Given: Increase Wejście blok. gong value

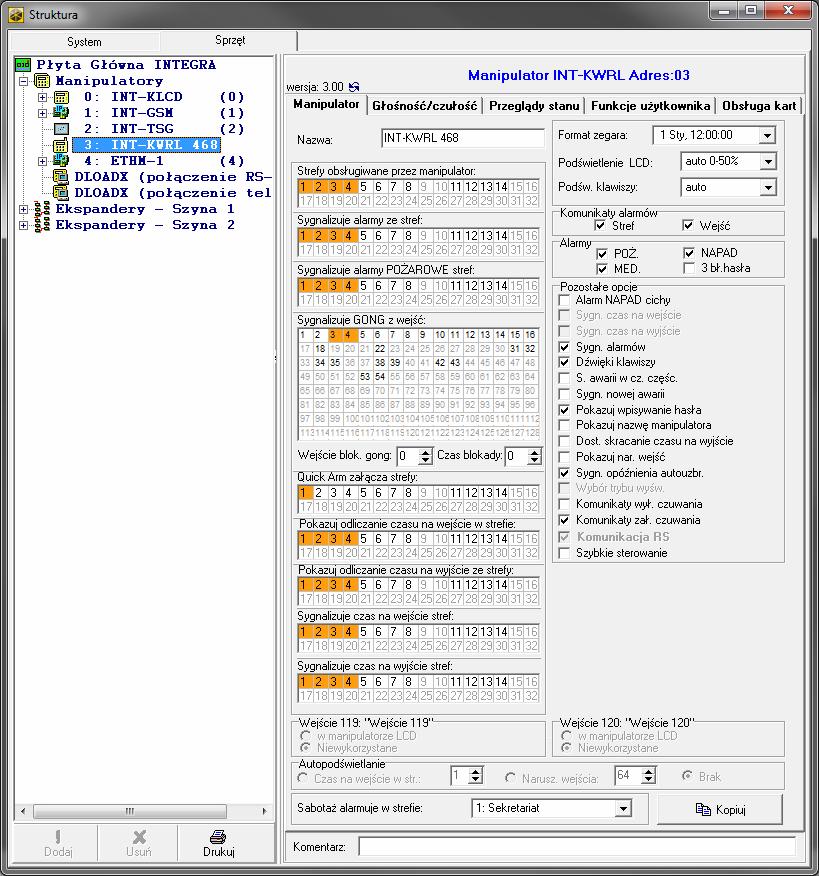Looking at the screenshot, I should tap(425, 451).
